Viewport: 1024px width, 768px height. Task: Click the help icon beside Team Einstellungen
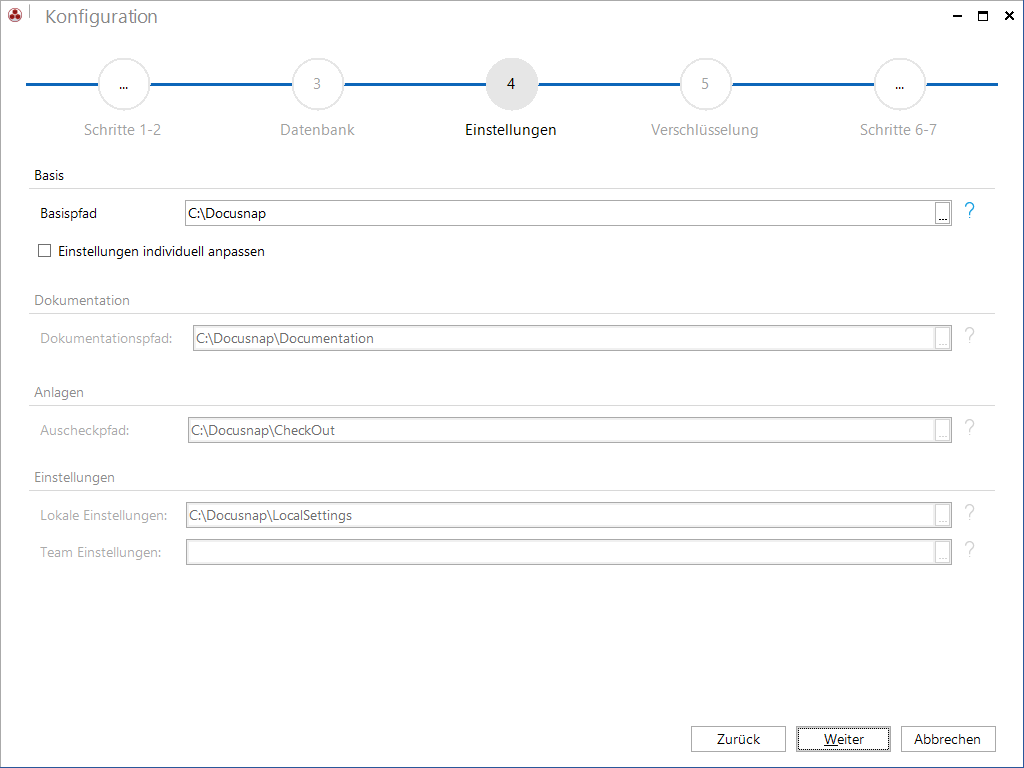969,551
